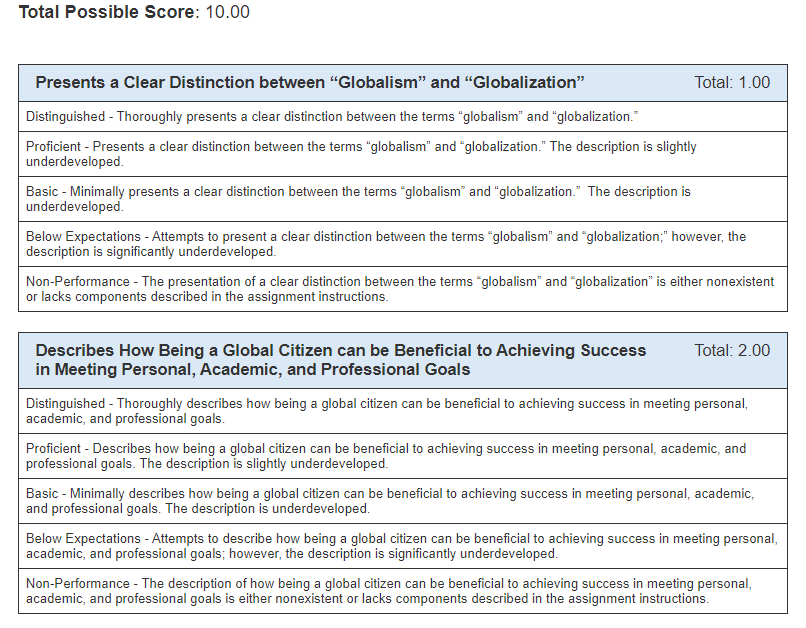Choose the Distinguished global citizen row
Image resolution: width=806 pixels, height=628 pixels.
tap(402, 411)
